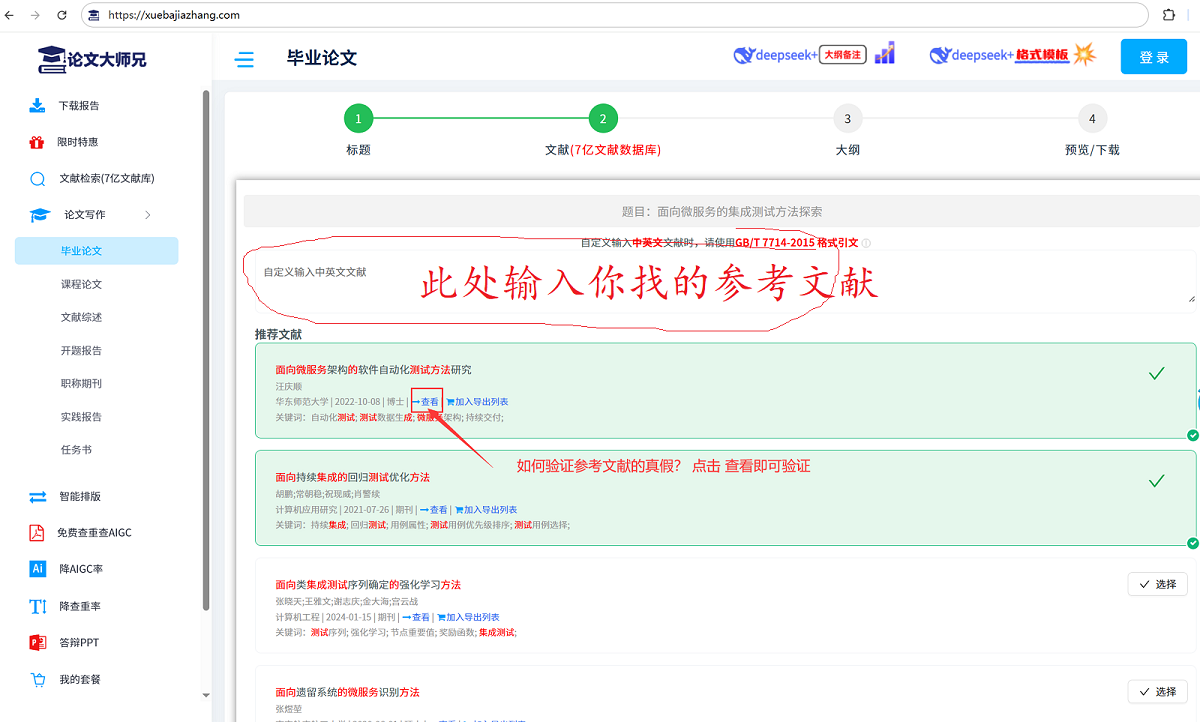Click the 登录 login button

point(1154,57)
